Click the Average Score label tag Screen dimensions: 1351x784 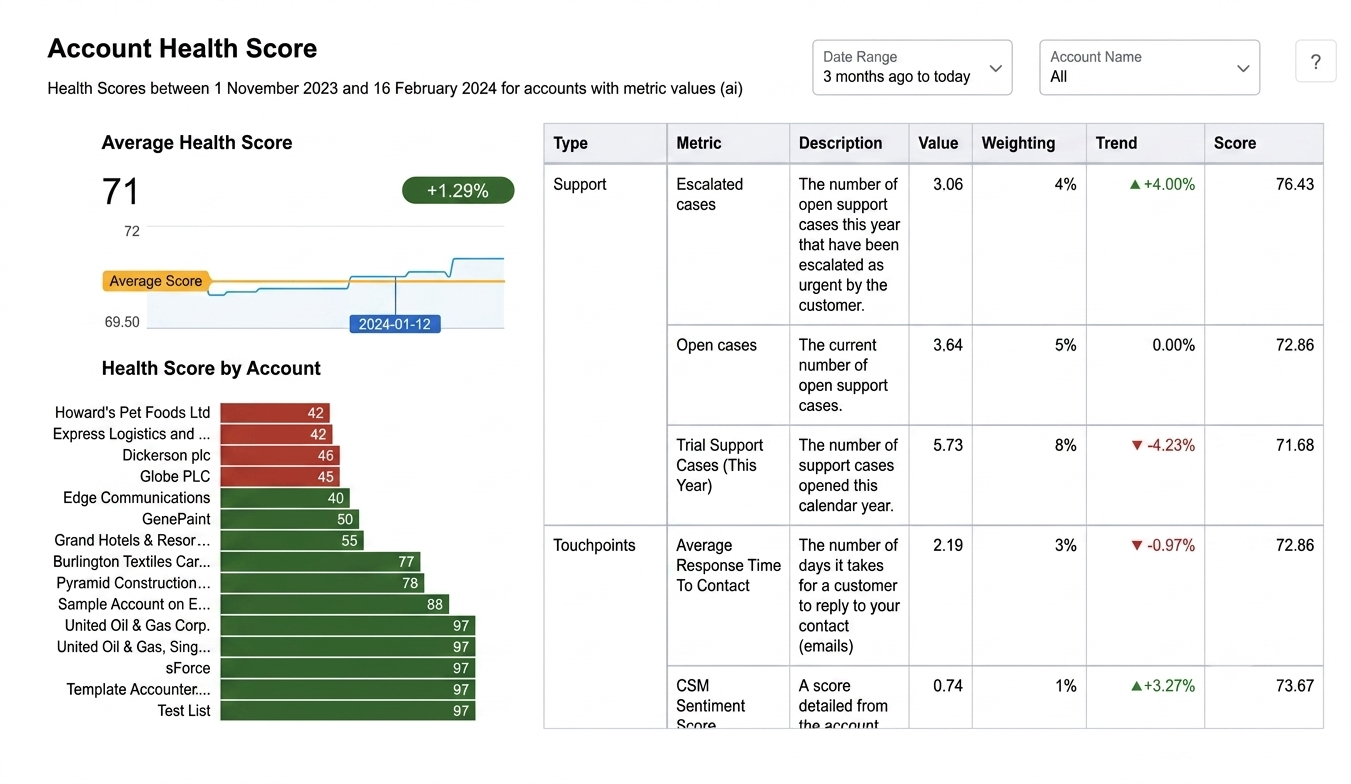pos(155,281)
